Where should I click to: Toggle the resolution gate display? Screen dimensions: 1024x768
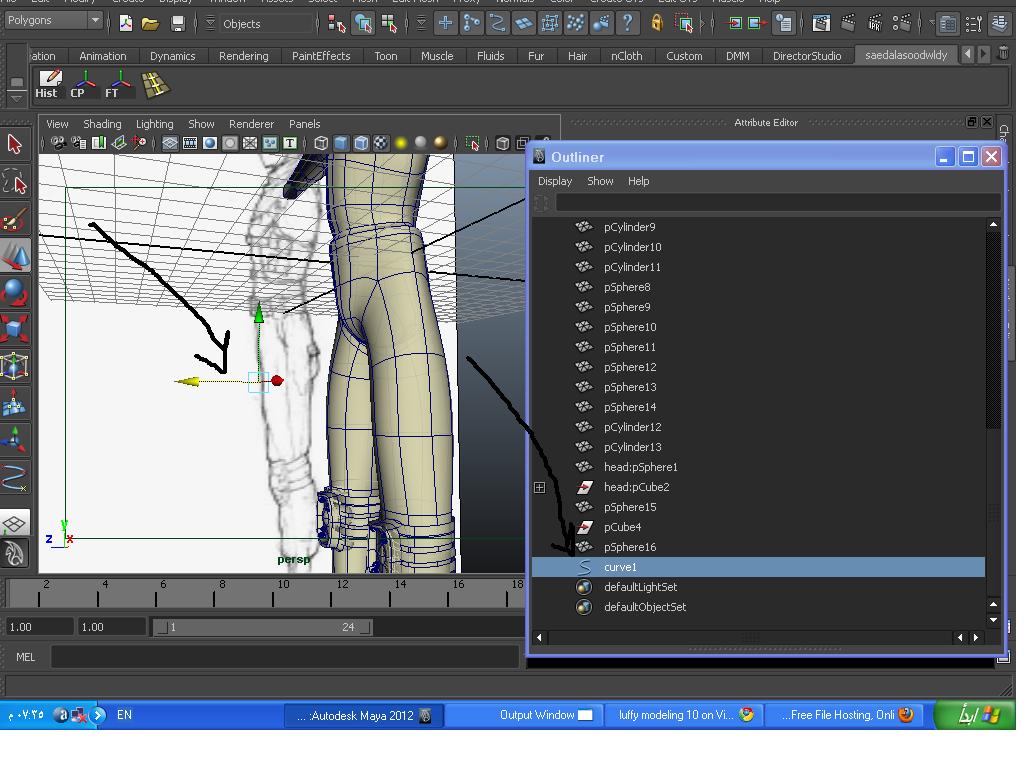[210, 143]
